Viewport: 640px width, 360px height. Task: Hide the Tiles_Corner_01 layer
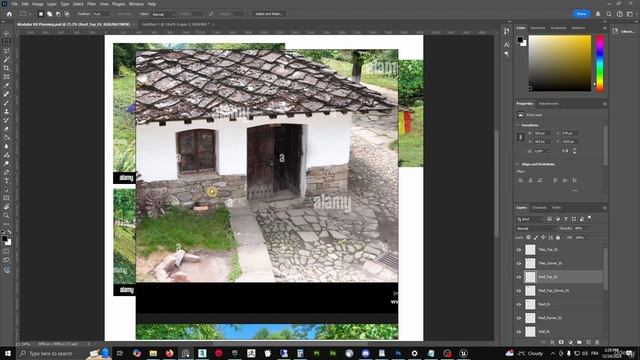pyautogui.click(x=519, y=263)
